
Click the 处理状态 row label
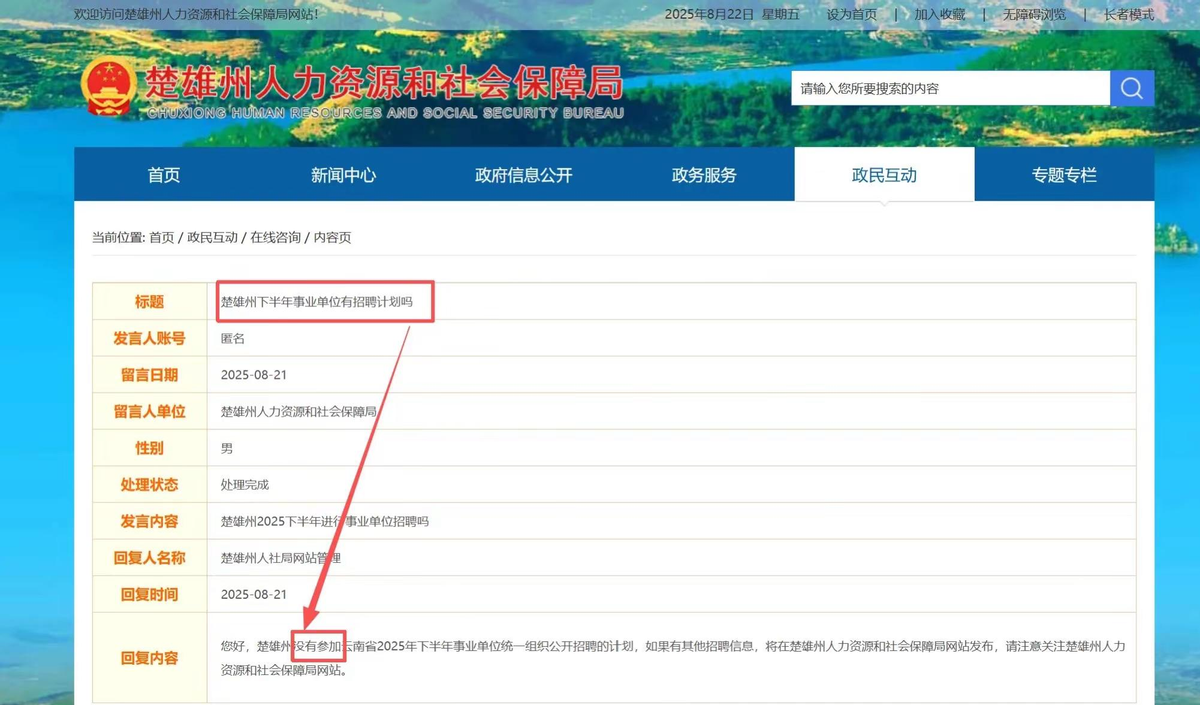[150, 485]
